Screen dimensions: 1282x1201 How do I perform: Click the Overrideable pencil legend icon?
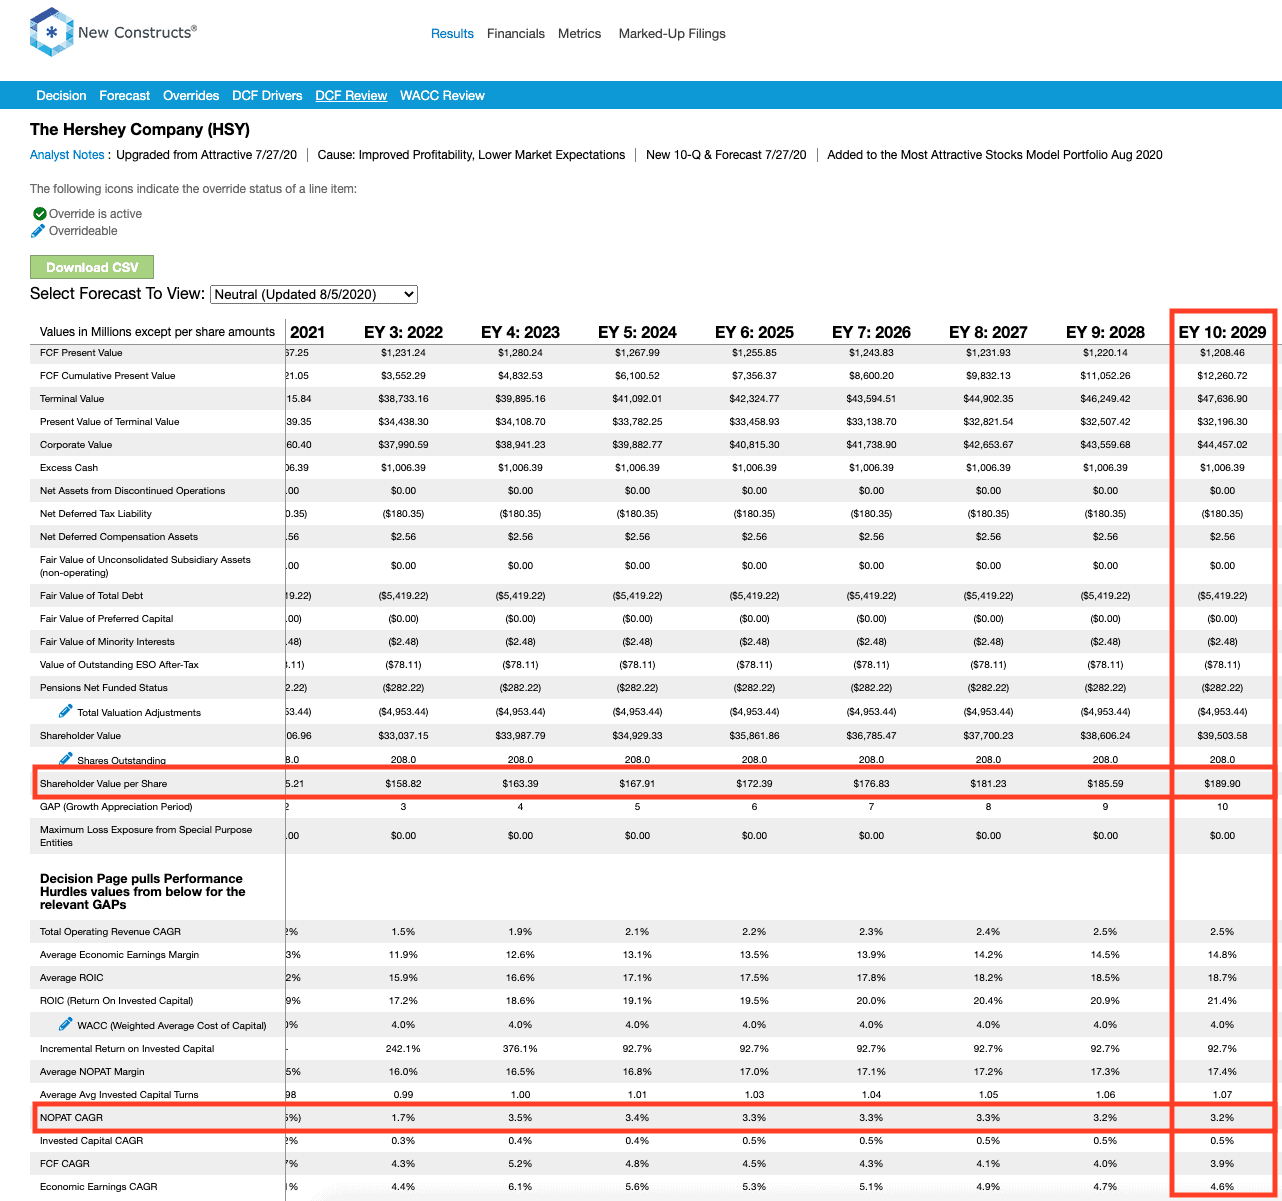[38, 231]
